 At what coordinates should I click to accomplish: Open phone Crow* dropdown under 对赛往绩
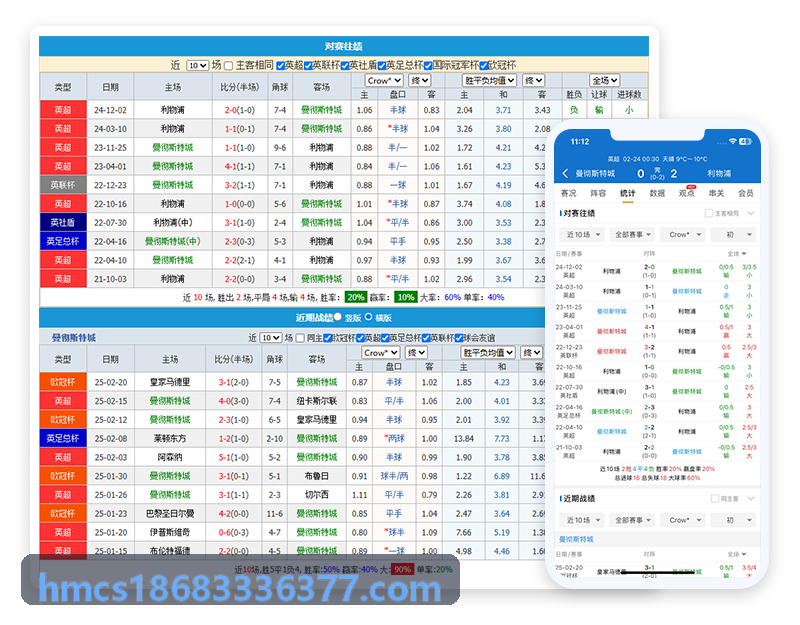pos(684,235)
